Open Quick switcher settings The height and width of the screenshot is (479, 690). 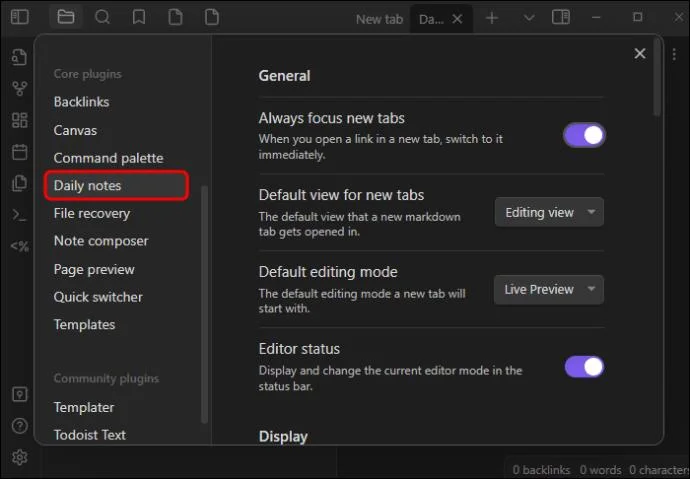click(98, 297)
